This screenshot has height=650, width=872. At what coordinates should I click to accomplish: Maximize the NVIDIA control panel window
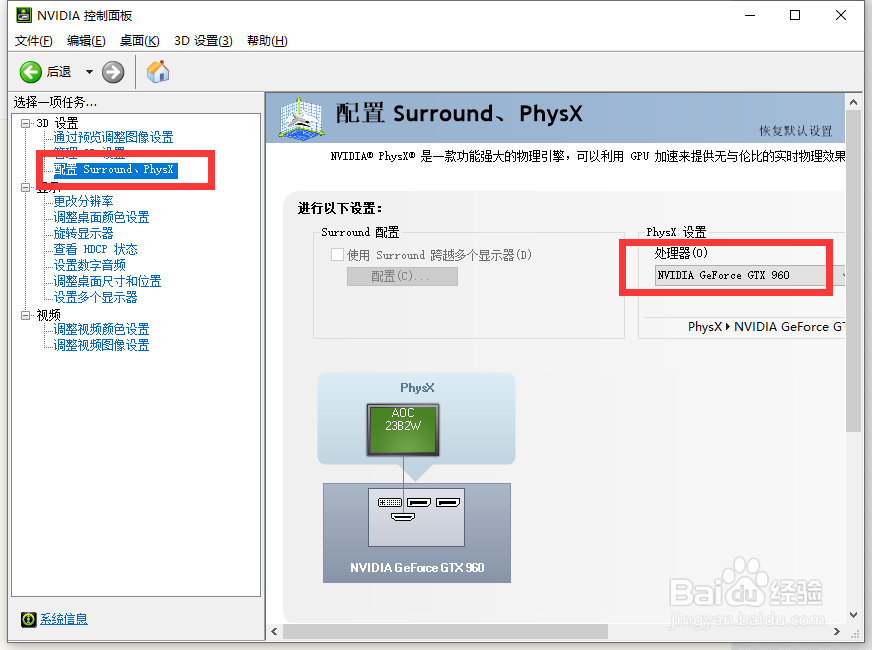(x=795, y=15)
